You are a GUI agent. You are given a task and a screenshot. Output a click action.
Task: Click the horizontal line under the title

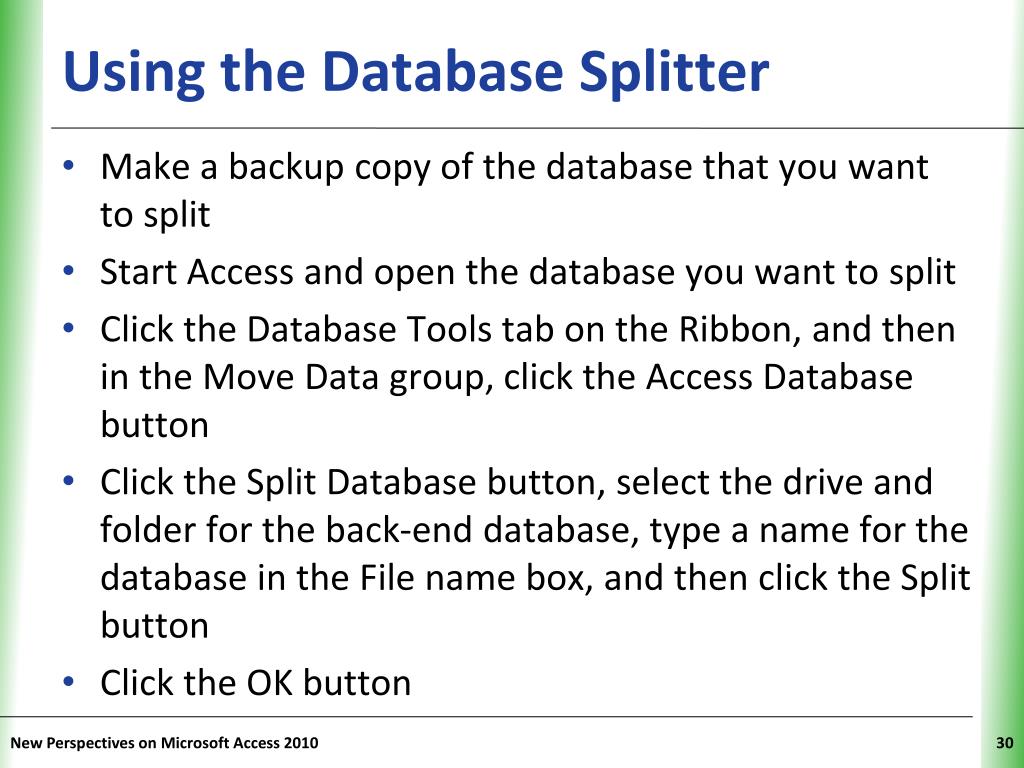coord(537,128)
